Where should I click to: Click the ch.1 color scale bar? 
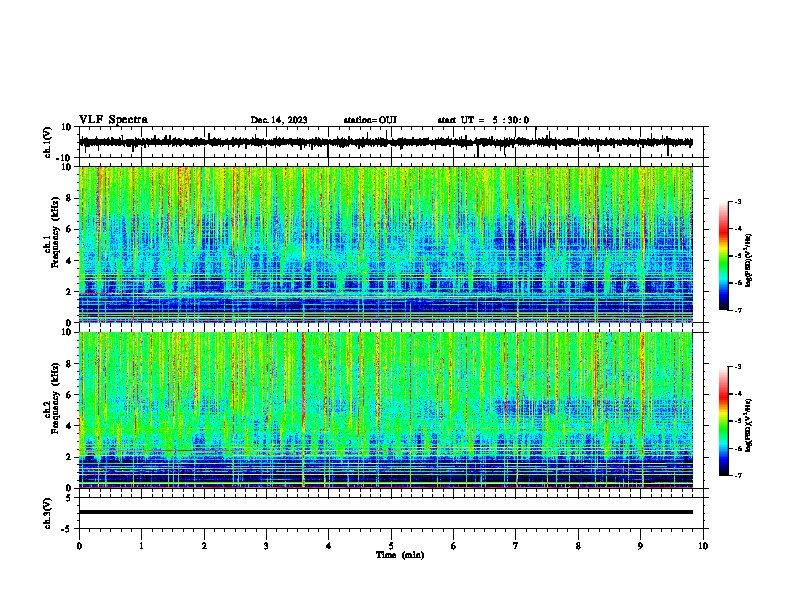(x=723, y=256)
